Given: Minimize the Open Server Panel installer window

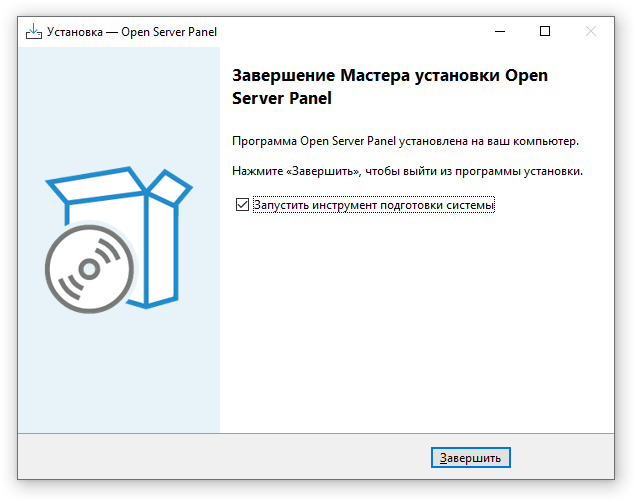Looking at the screenshot, I should 500,32.
